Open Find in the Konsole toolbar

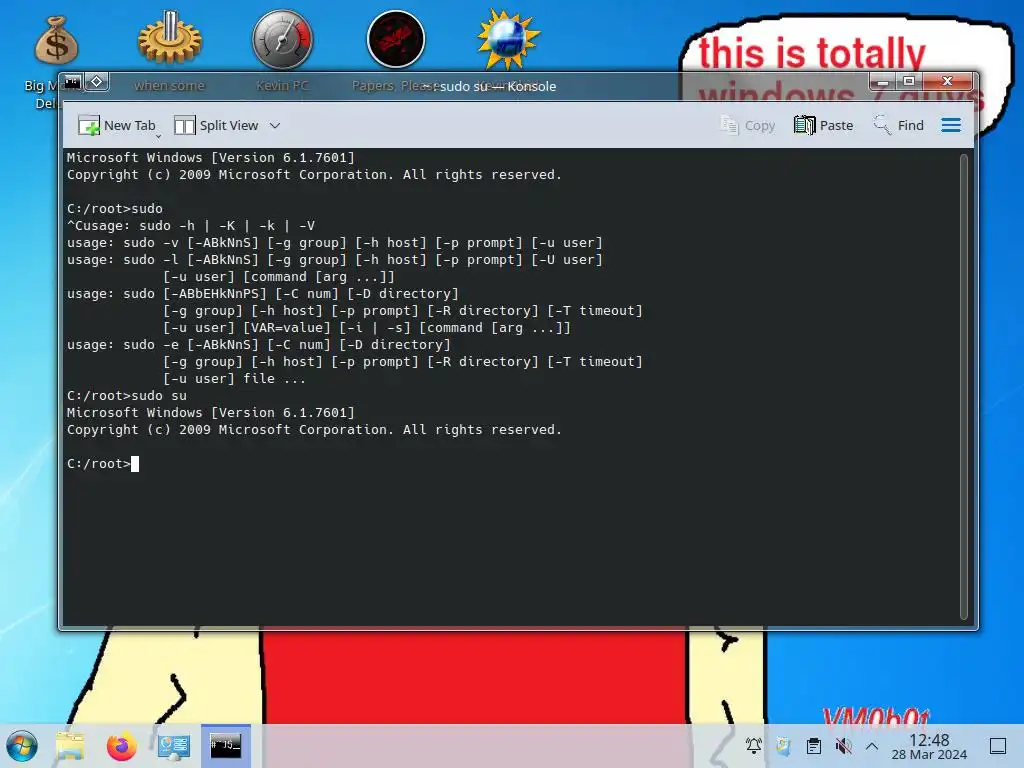coord(899,125)
